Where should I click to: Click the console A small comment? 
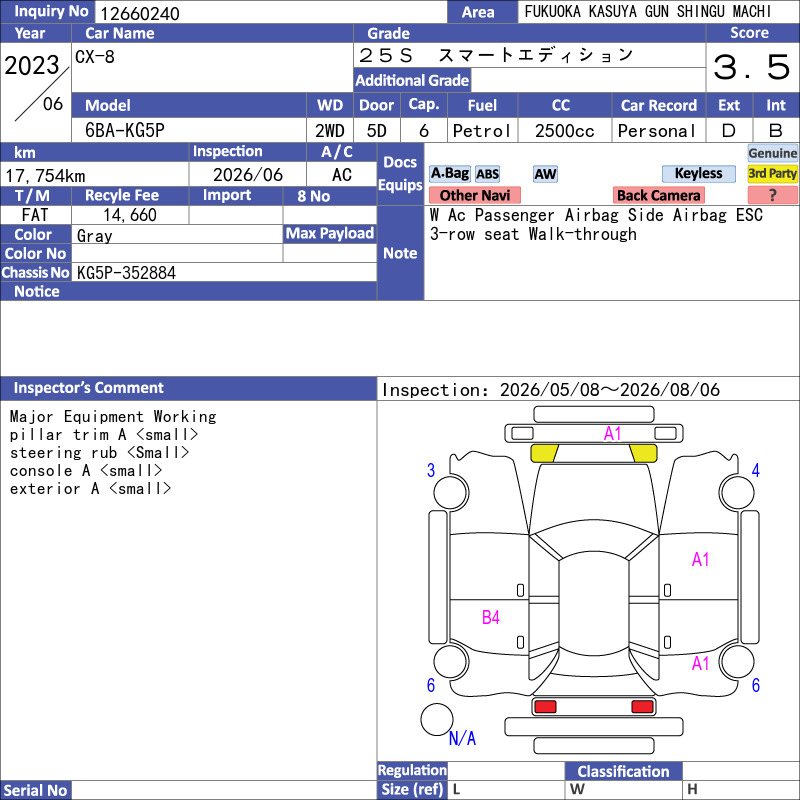click(x=86, y=470)
